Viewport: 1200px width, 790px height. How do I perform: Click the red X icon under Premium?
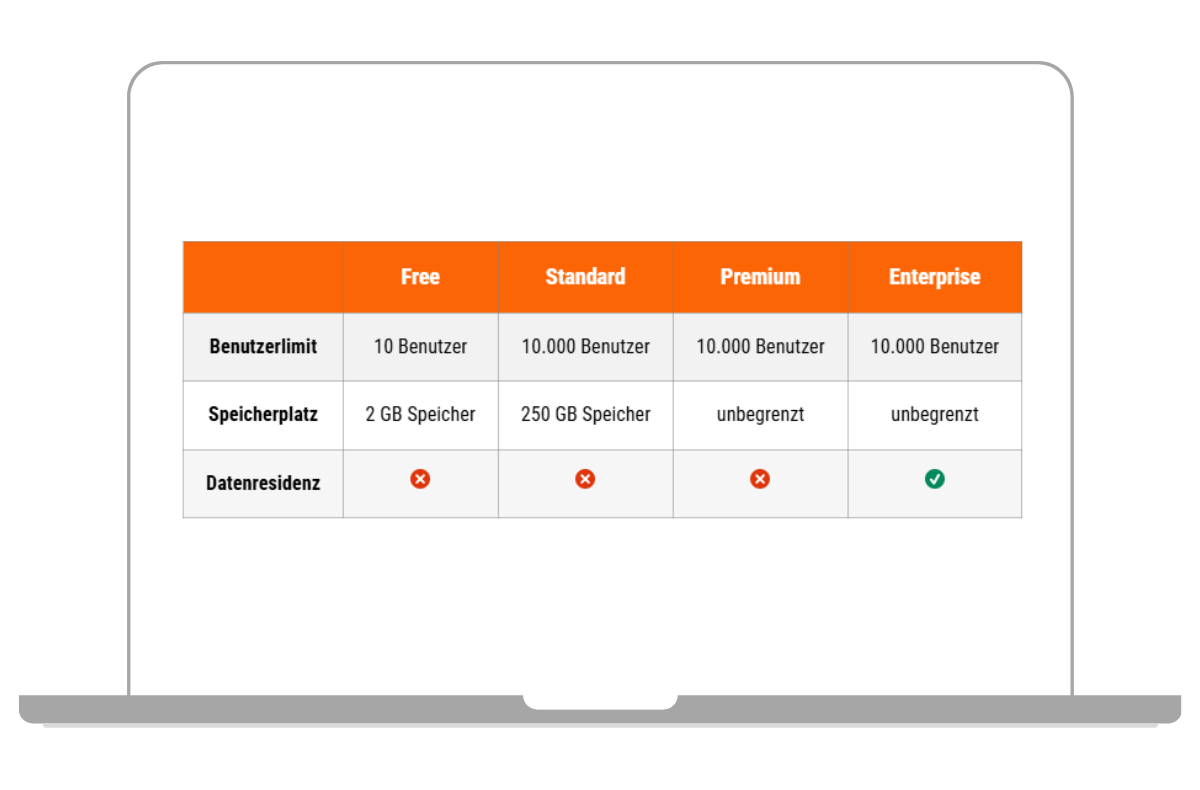(760, 480)
